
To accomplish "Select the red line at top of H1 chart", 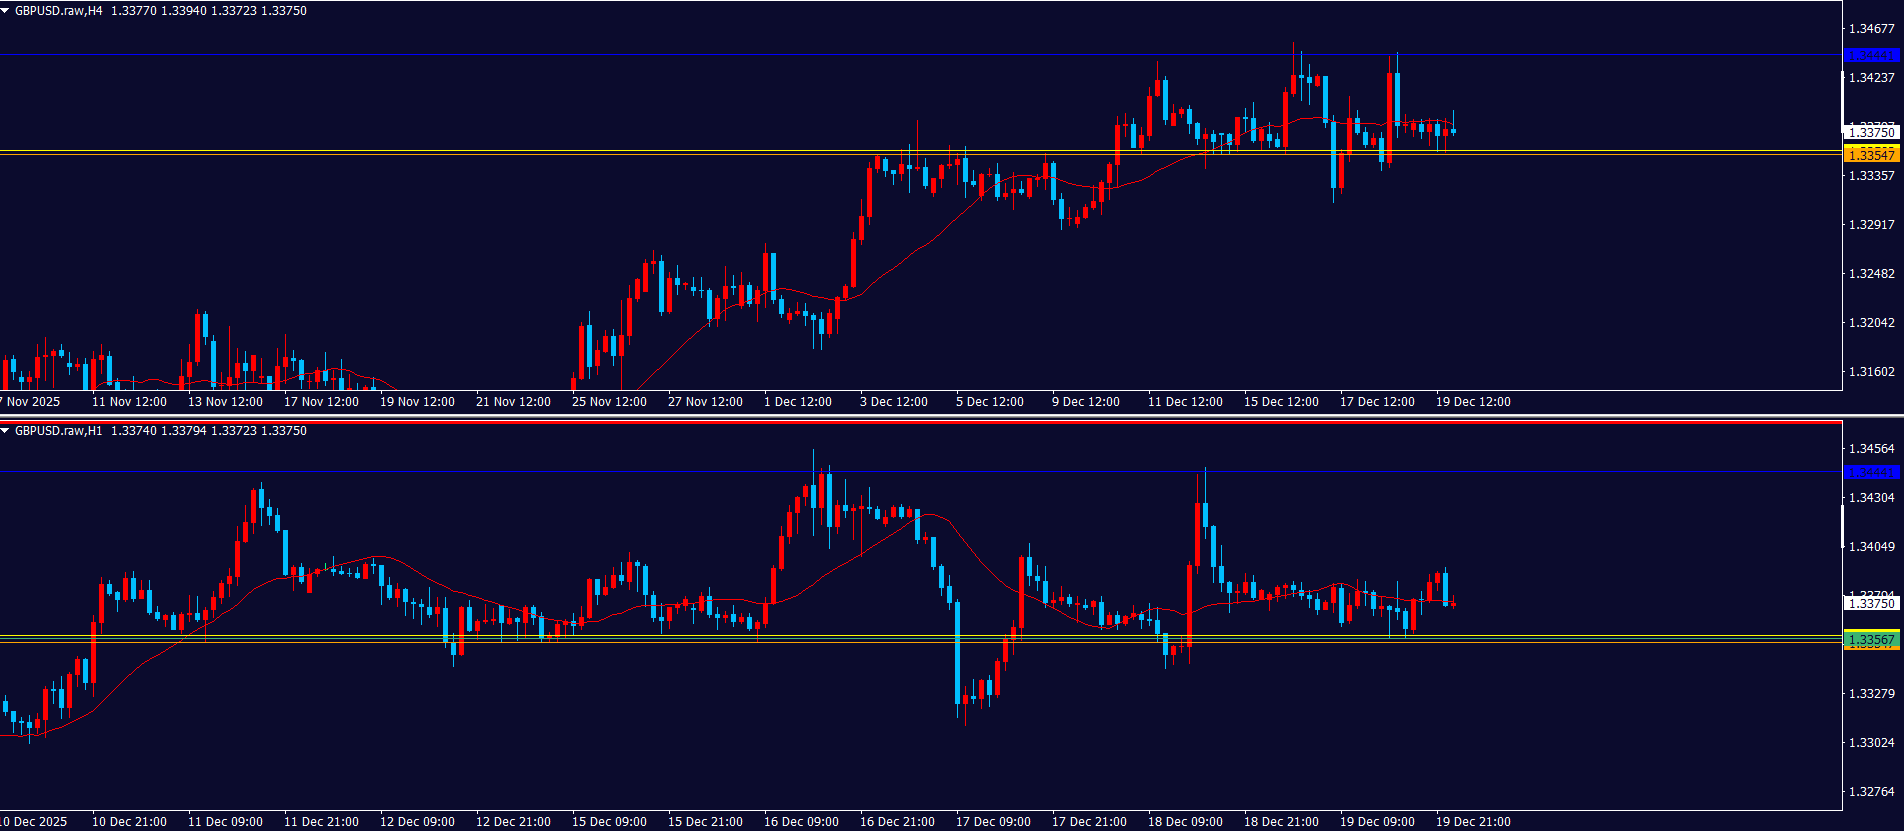I will [900, 423].
